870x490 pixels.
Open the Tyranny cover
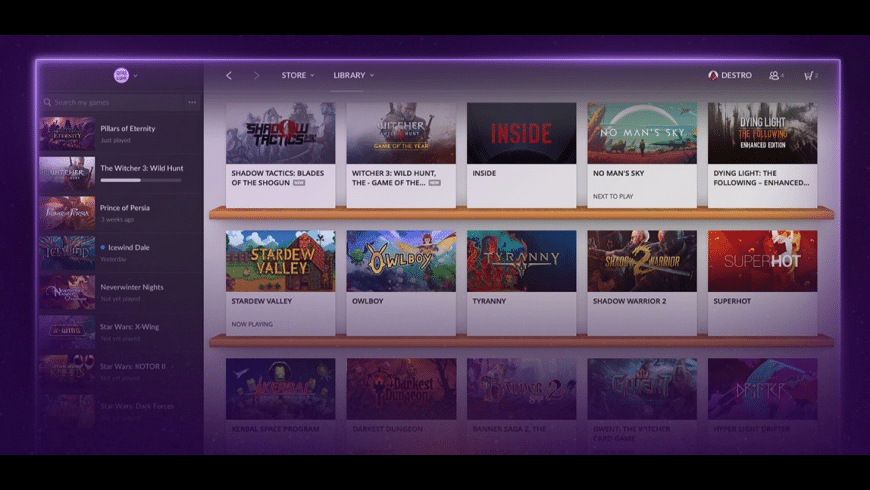(x=522, y=261)
